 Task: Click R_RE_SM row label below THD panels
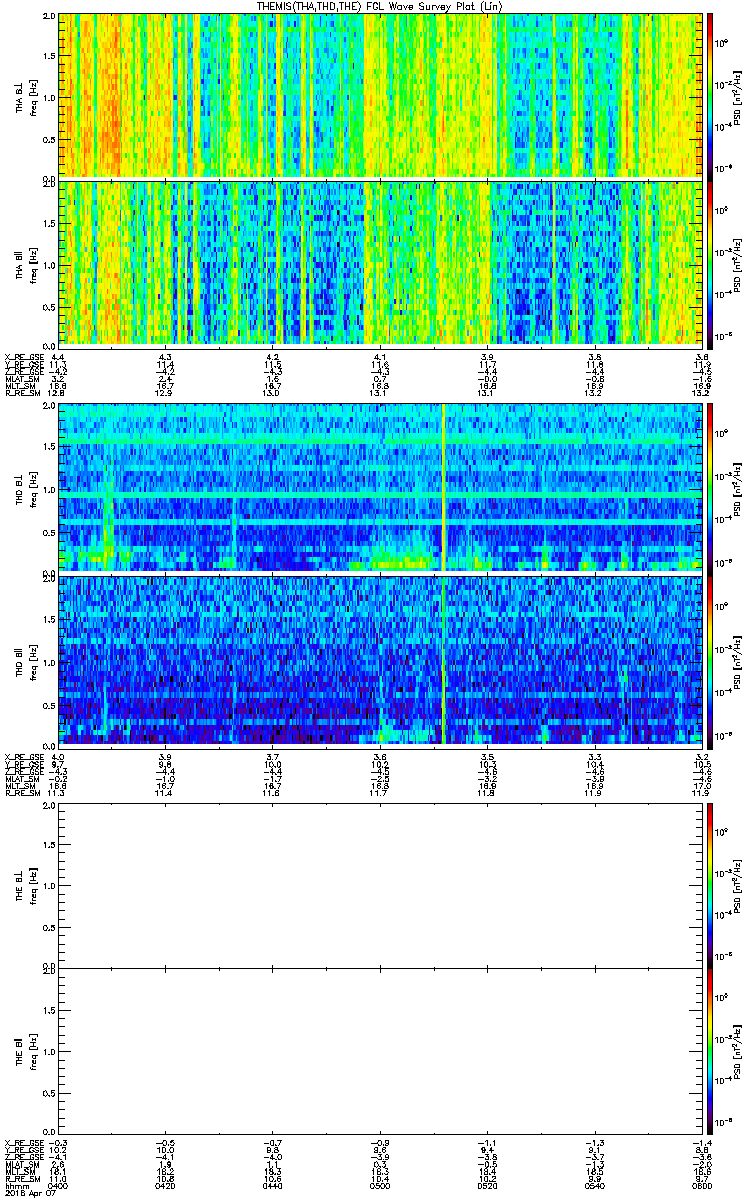click(x=21, y=792)
